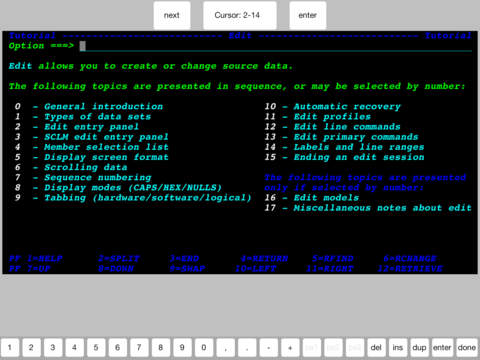480x360 pixels.
Task: Select topic 6 Scrolling data
Action: click(x=71, y=167)
